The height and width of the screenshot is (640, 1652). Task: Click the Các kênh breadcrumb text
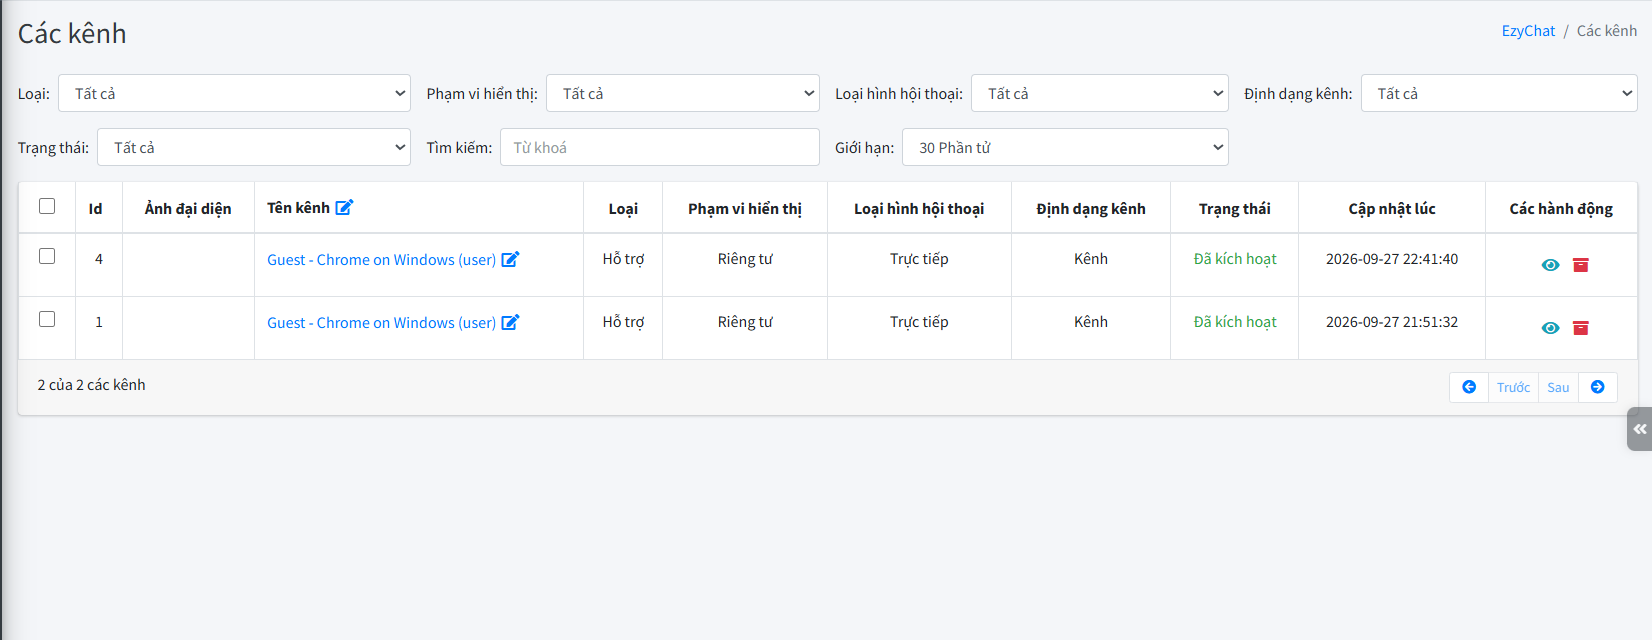1607,31
